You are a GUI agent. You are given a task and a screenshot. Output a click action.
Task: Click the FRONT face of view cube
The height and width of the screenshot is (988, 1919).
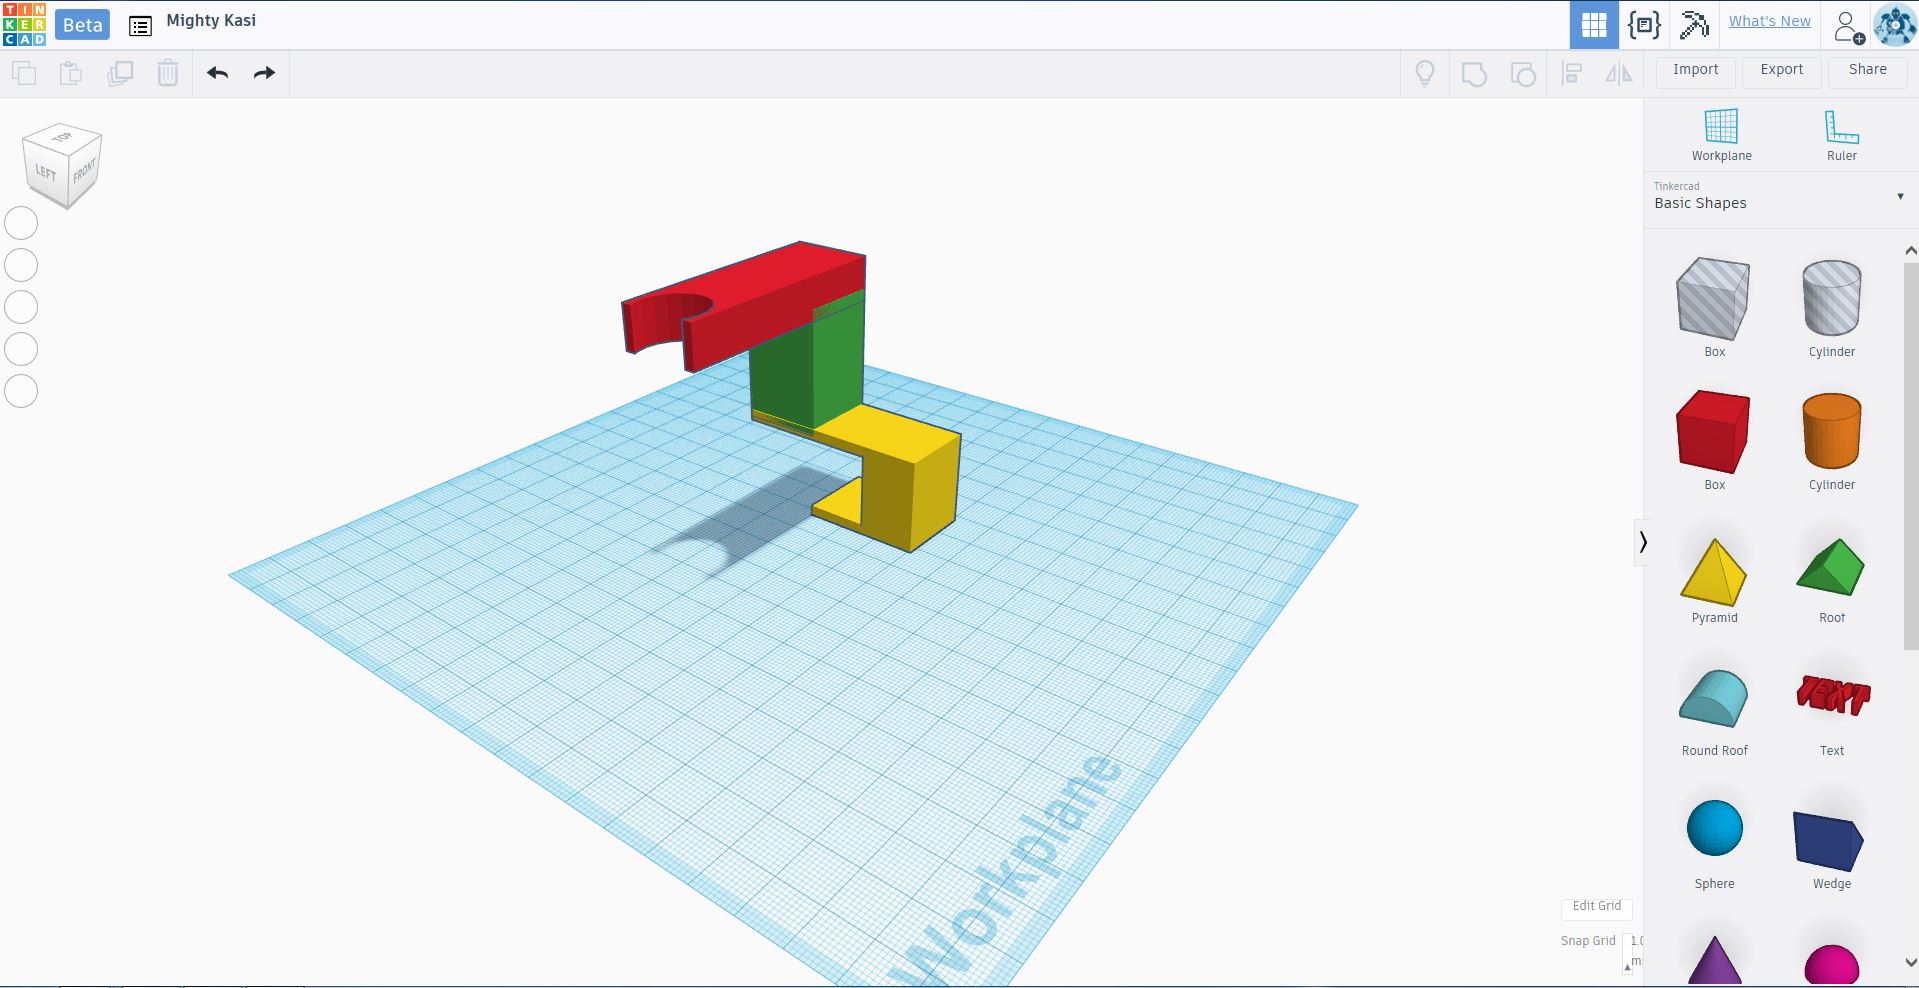click(x=84, y=171)
